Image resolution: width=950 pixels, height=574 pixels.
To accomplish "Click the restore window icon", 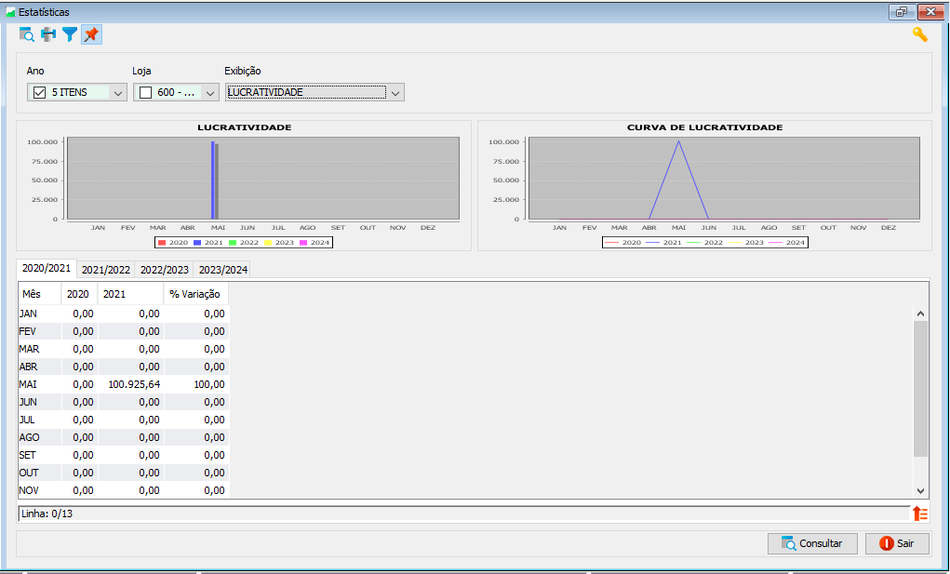I will [902, 12].
